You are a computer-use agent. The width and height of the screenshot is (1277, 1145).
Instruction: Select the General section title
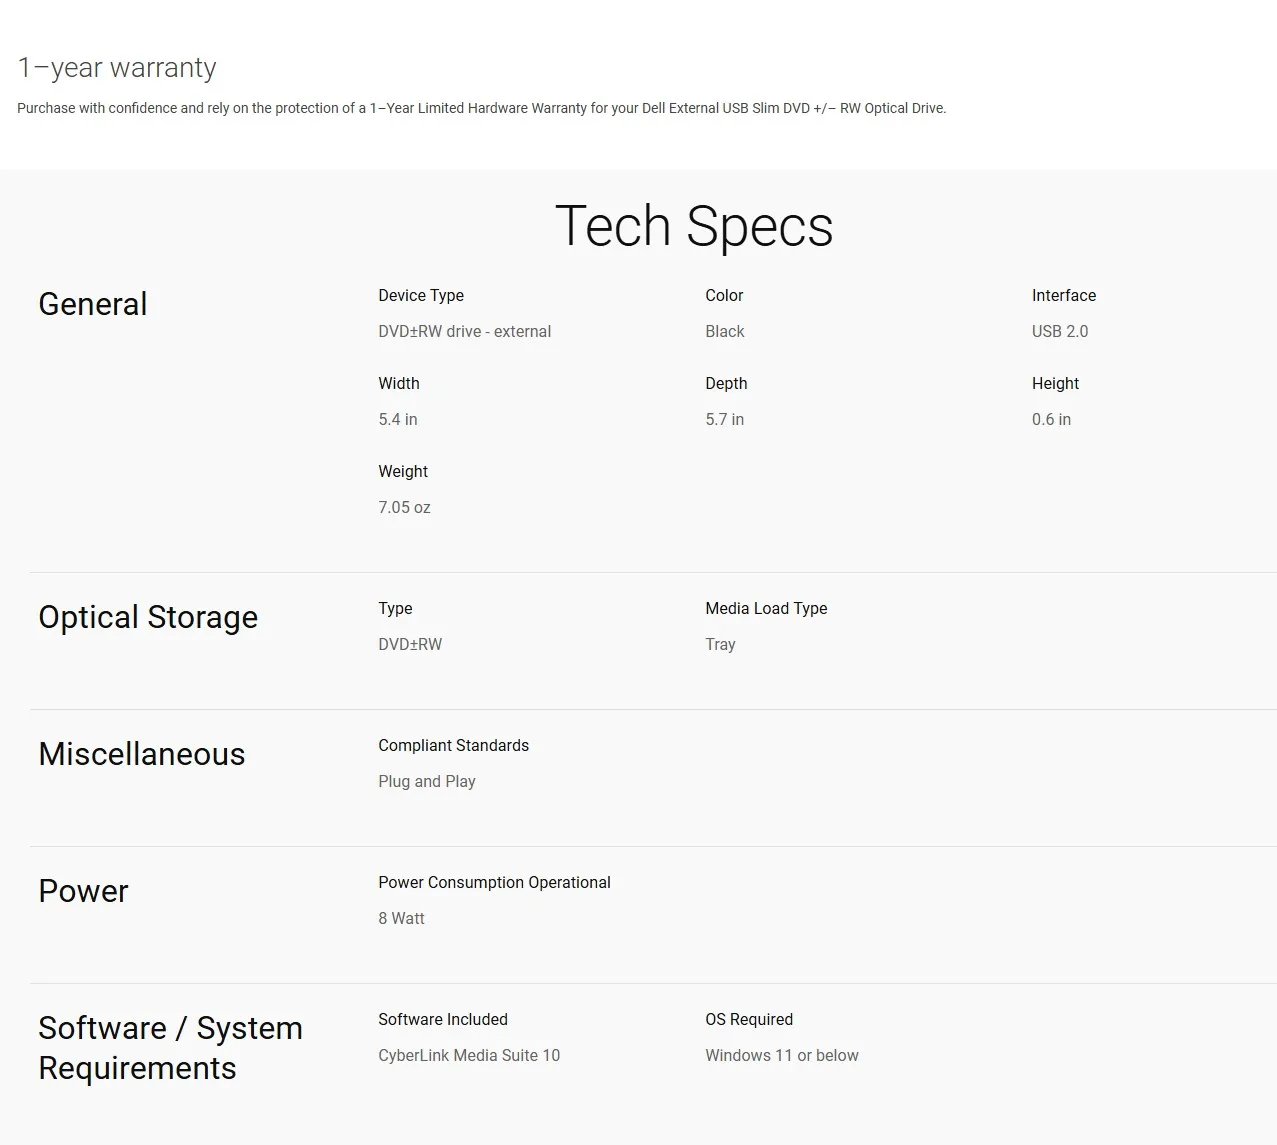click(93, 304)
